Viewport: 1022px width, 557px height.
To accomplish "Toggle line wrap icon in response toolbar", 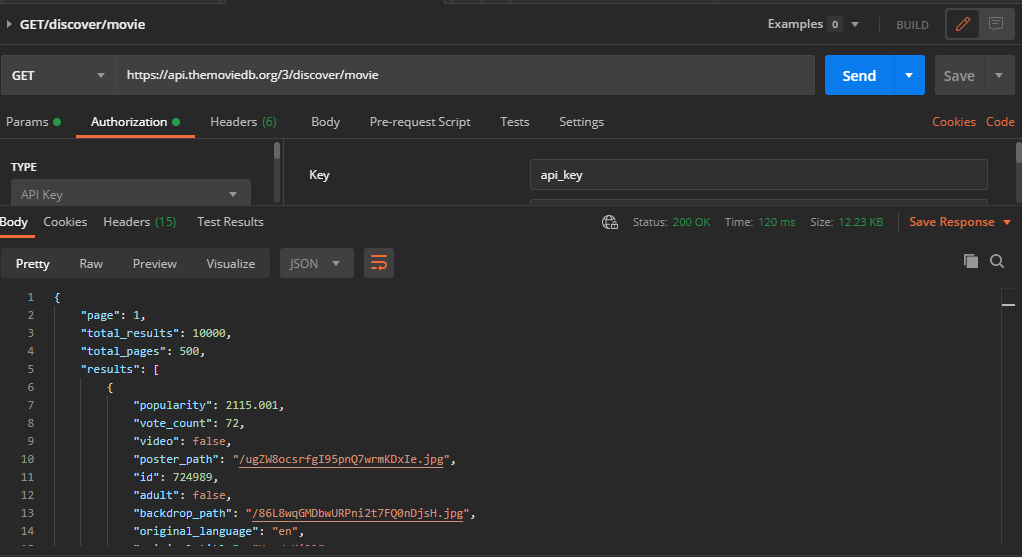I will pyautogui.click(x=379, y=263).
